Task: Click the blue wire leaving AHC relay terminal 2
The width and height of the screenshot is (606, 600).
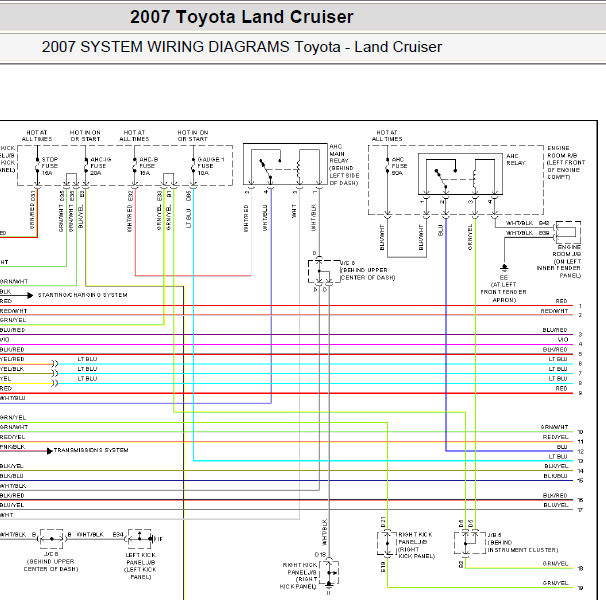Action: click(x=446, y=332)
